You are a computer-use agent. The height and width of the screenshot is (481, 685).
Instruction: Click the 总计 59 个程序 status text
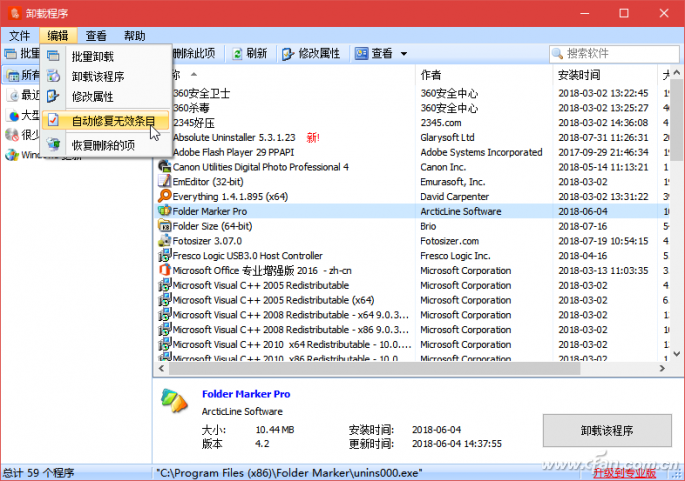coord(38,473)
